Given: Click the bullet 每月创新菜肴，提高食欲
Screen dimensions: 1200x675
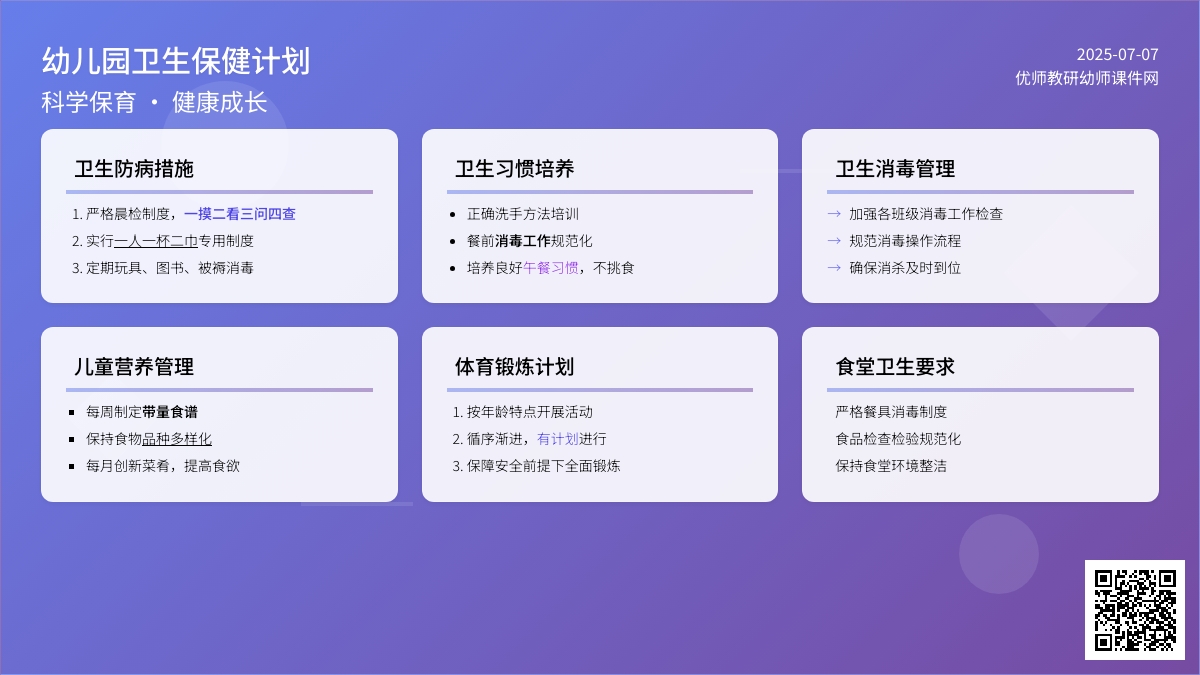Looking at the screenshot, I should click(163, 466).
